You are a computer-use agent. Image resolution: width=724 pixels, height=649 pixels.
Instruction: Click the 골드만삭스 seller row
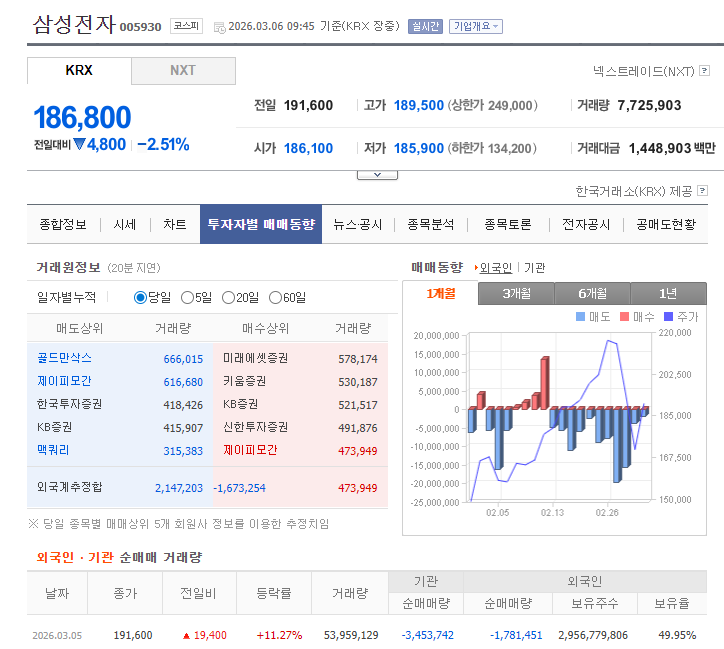pos(64,358)
